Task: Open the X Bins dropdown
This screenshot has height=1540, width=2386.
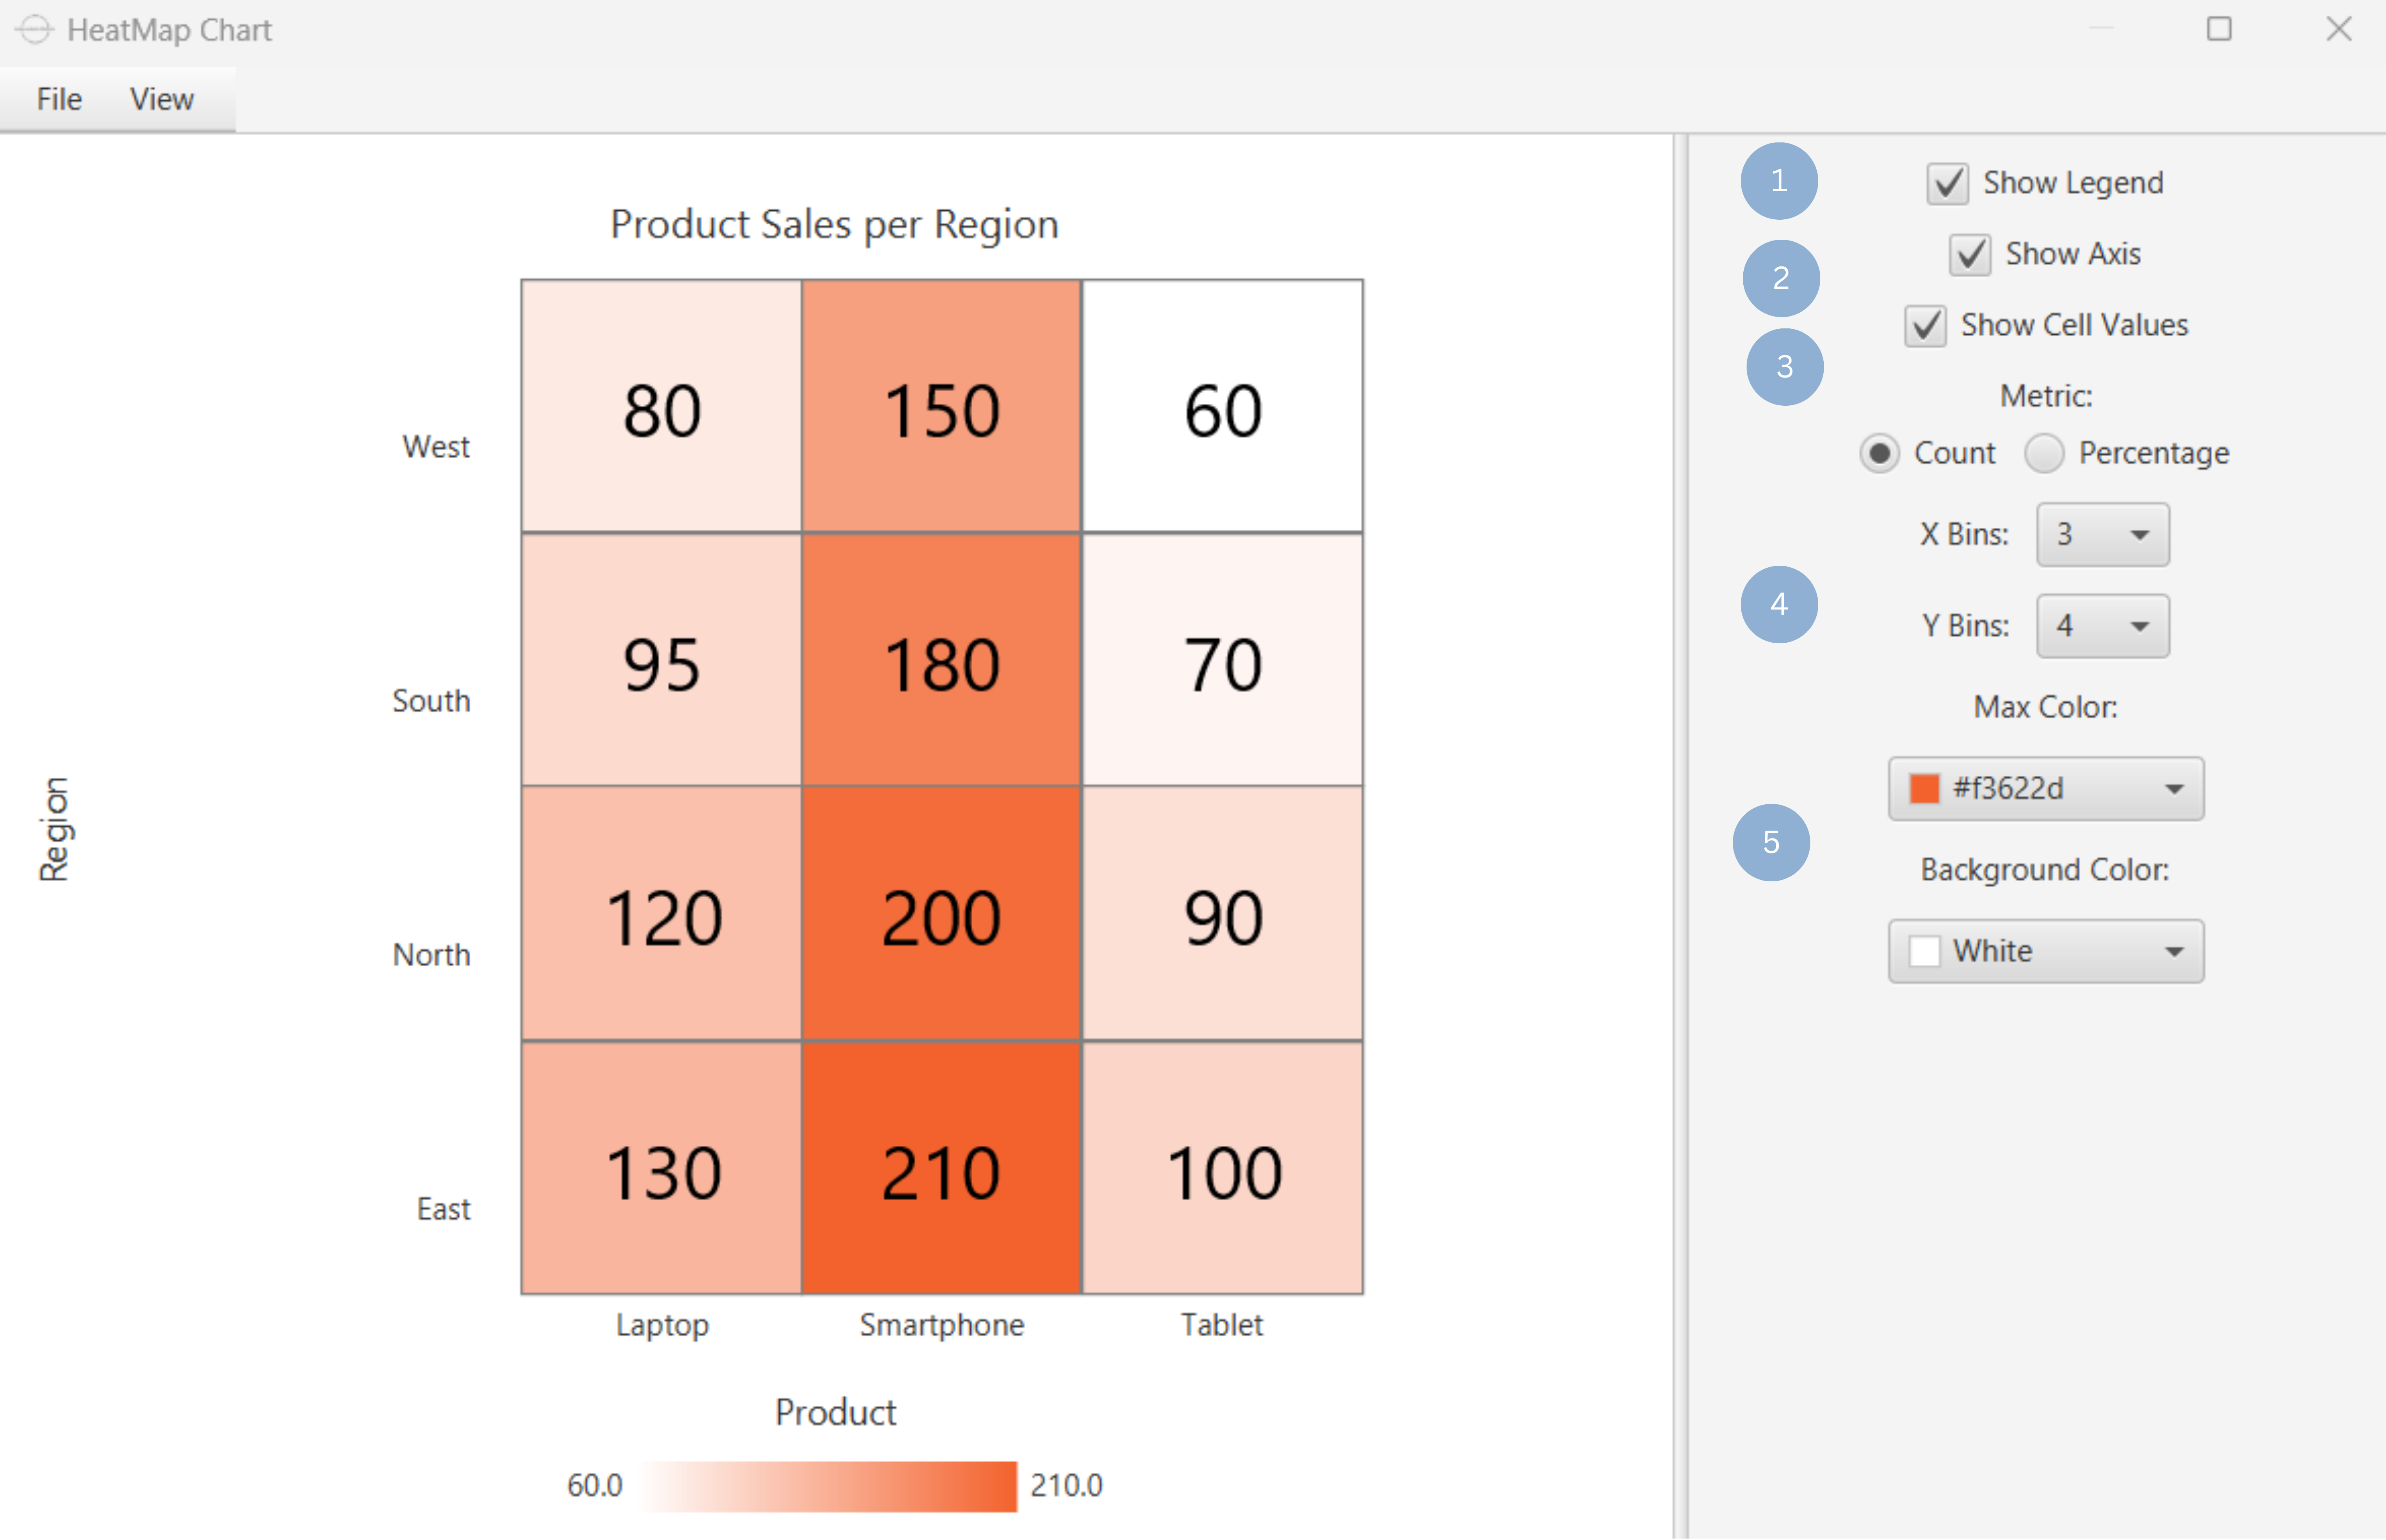Action: coord(2101,534)
